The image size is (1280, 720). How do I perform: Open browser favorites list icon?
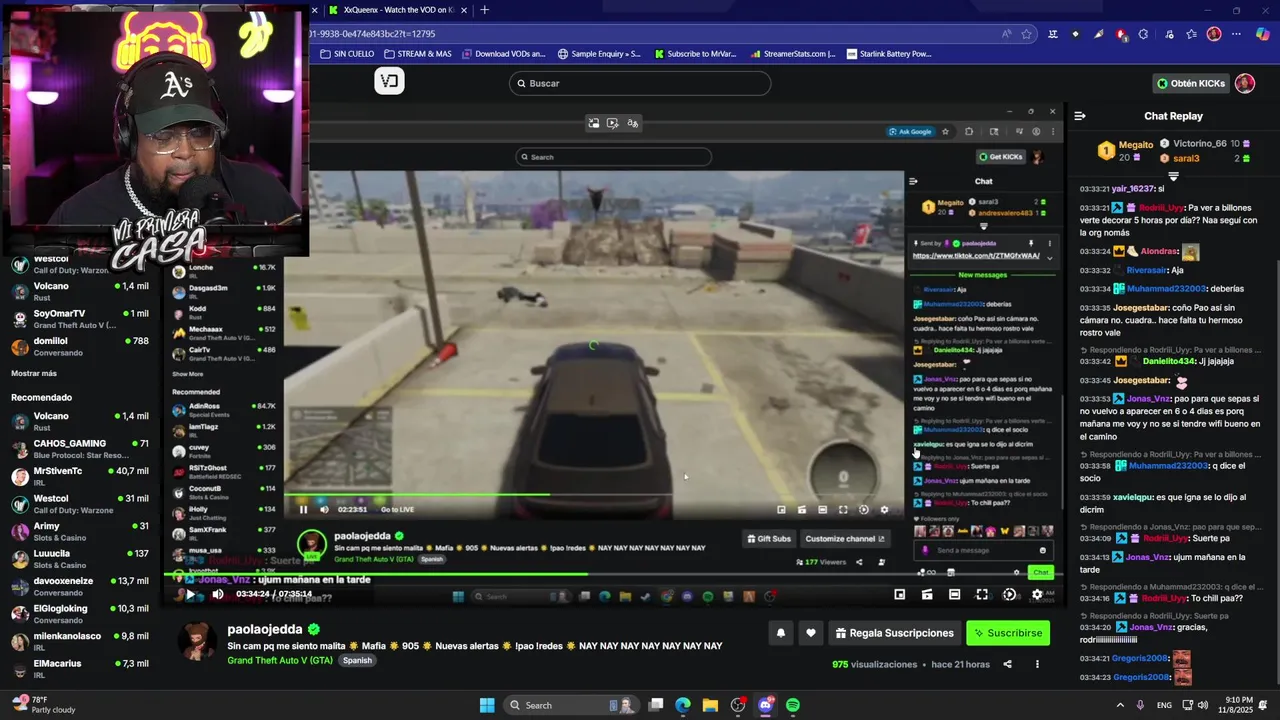[x=1191, y=34]
